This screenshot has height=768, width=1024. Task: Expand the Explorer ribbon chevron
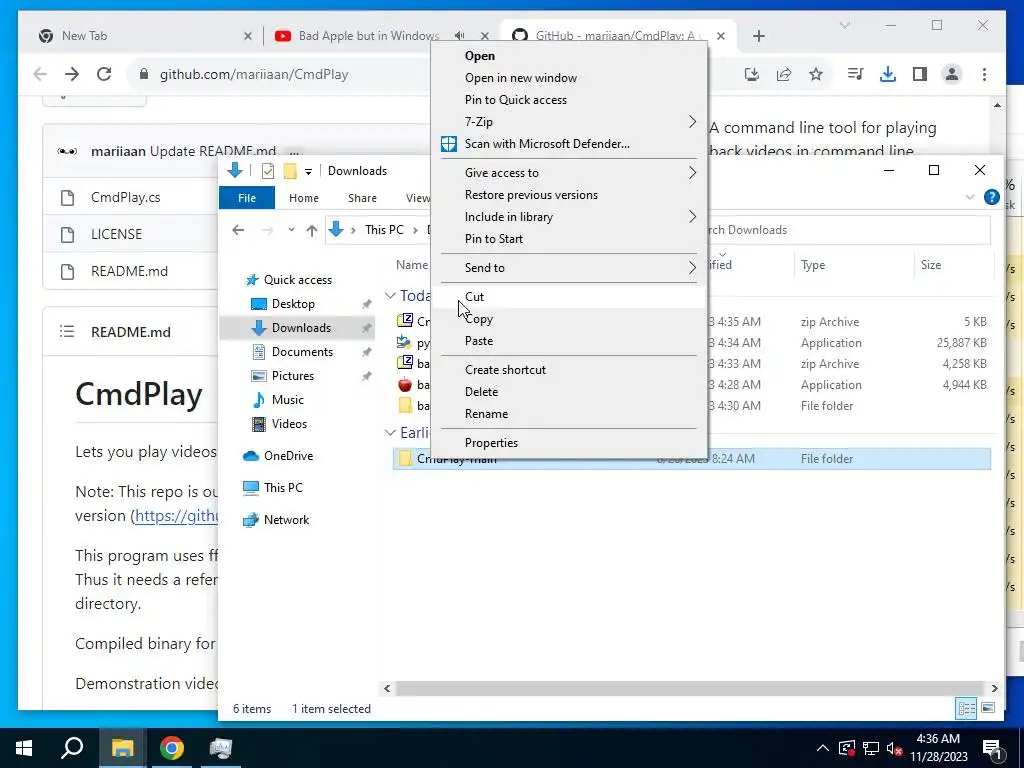[x=970, y=197]
